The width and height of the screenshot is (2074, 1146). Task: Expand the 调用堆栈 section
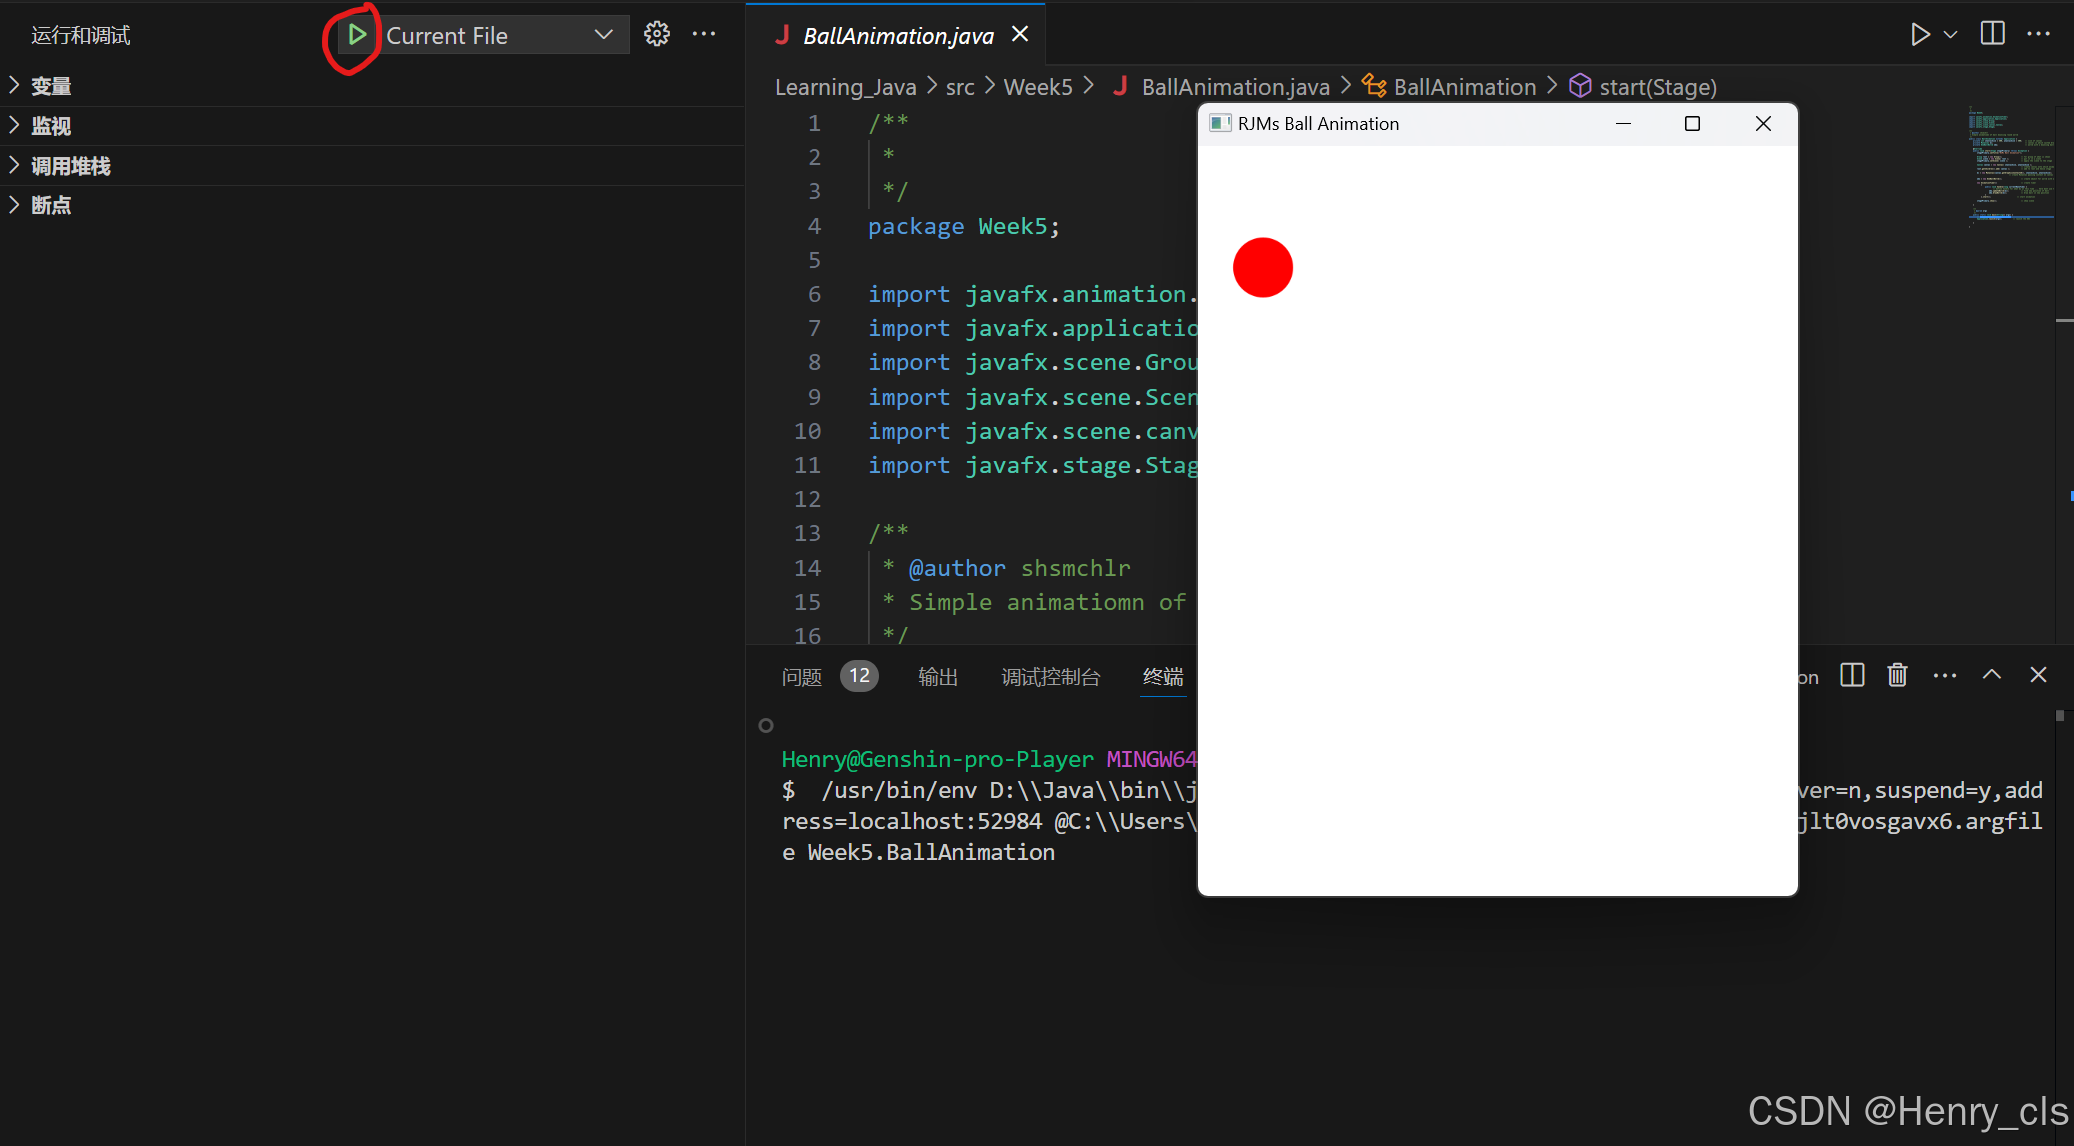tap(70, 166)
